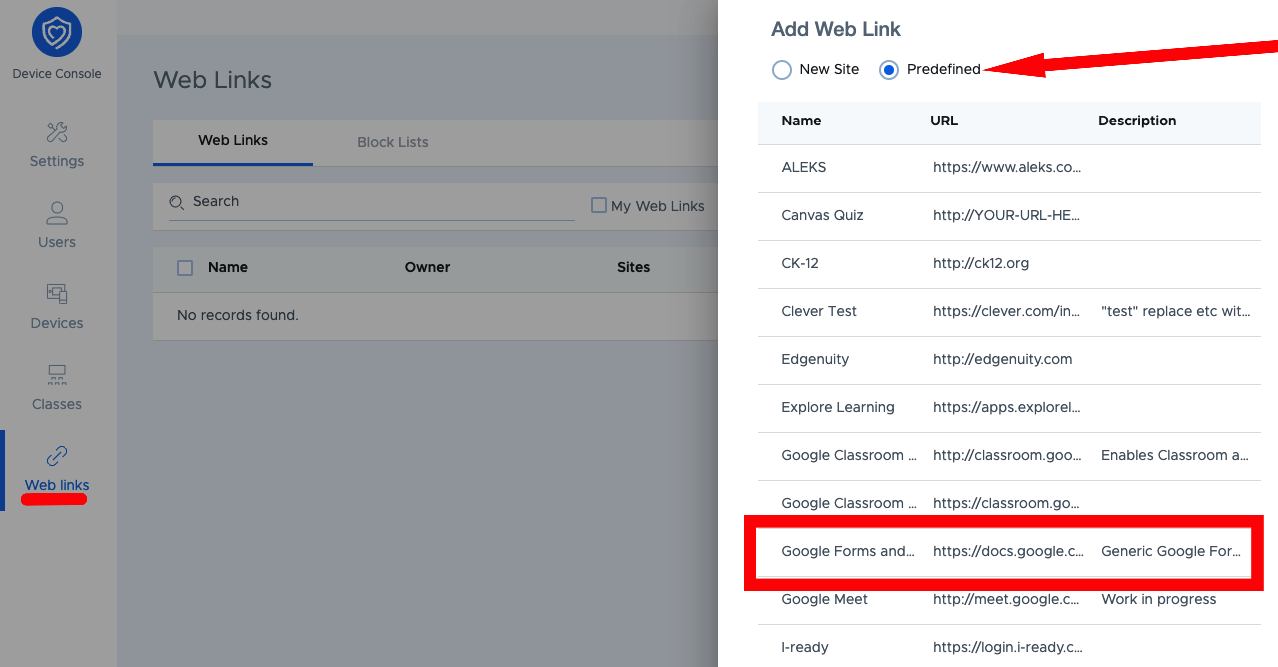Click the Web links label in the sidebar

click(57, 485)
